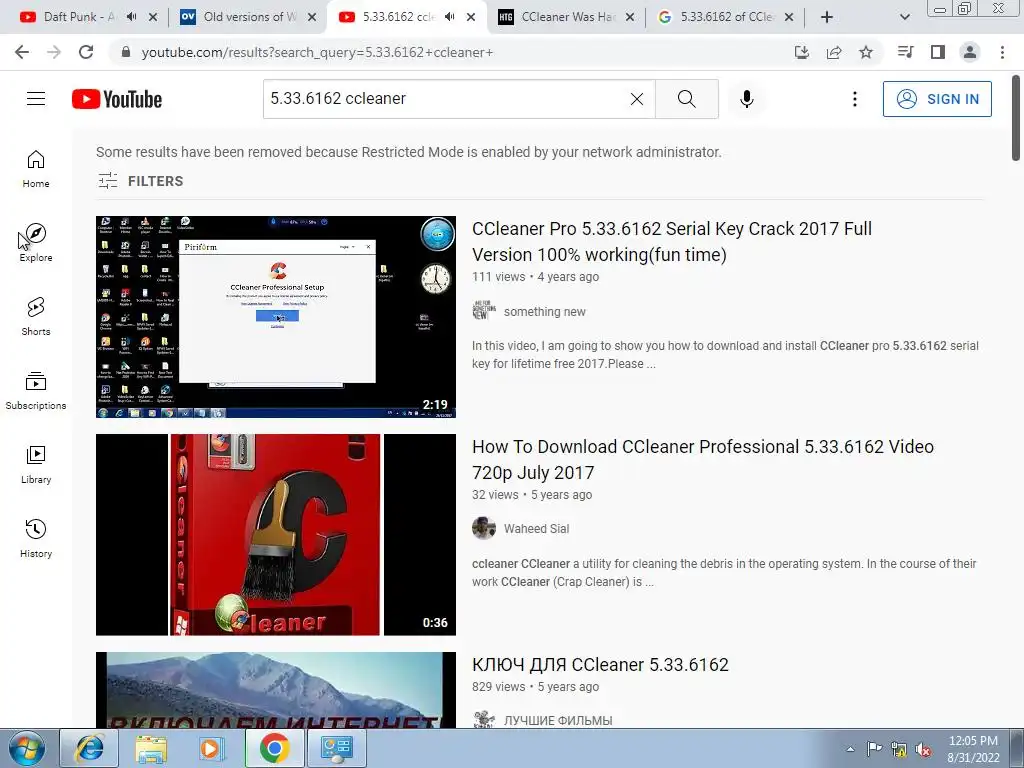Viewport: 1024px width, 768px height.
Task: Open the 2:19 CCleaner Setup video thumbnail
Action: point(276,317)
